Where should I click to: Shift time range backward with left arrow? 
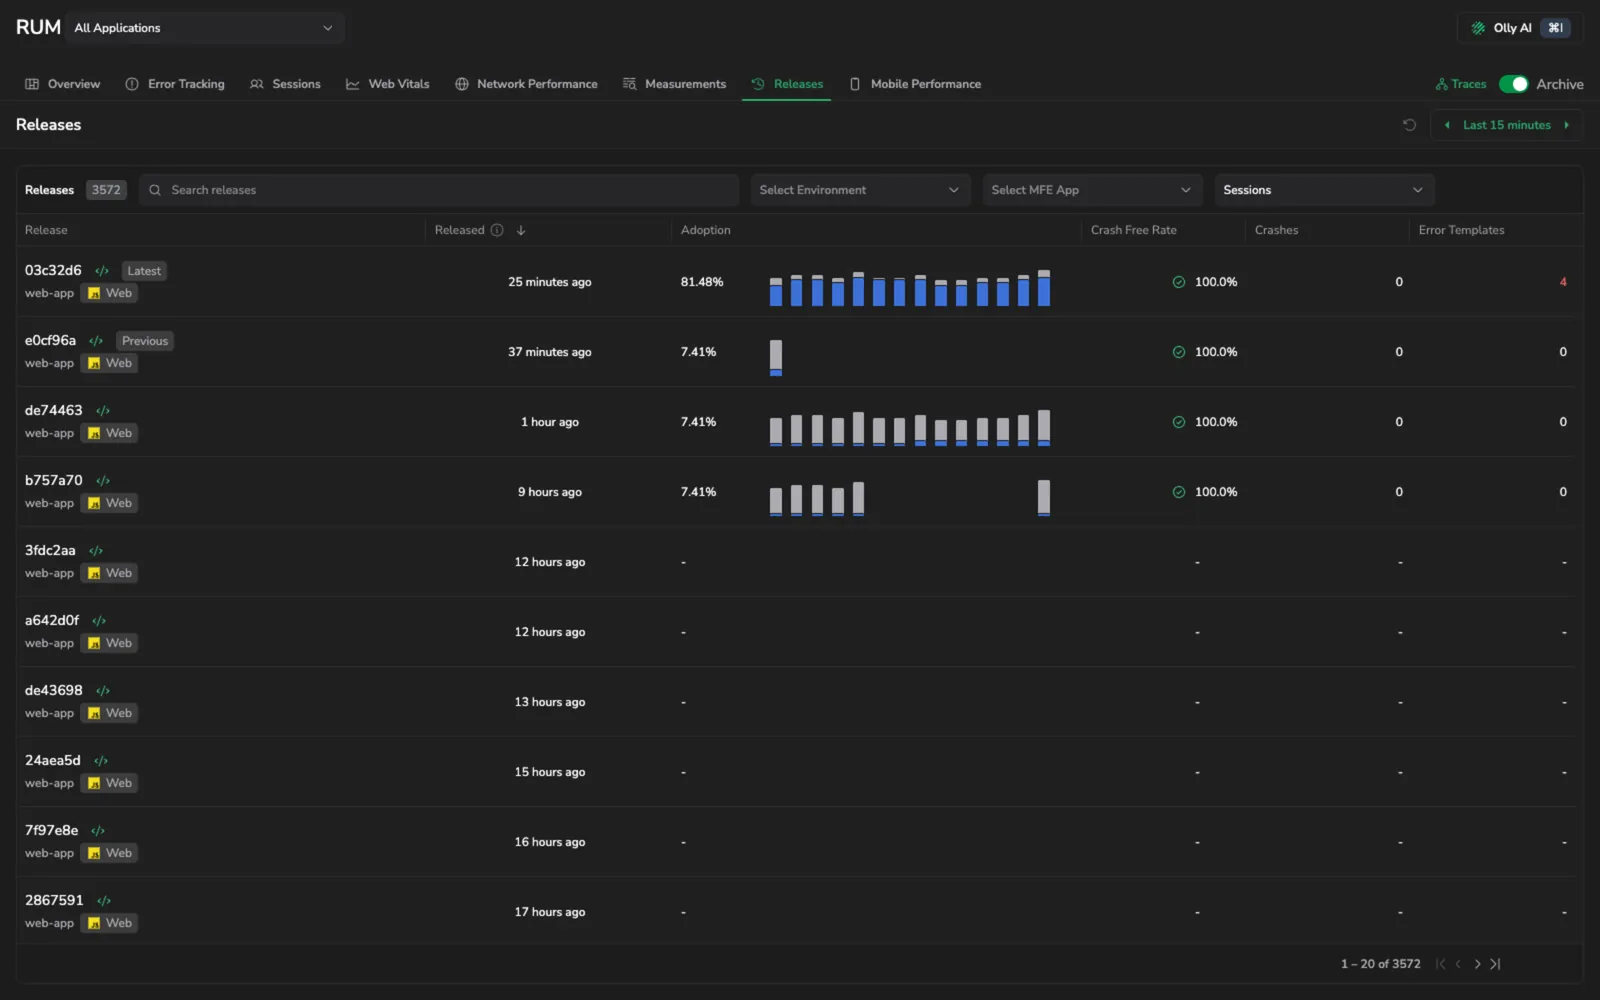coord(1447,125)
